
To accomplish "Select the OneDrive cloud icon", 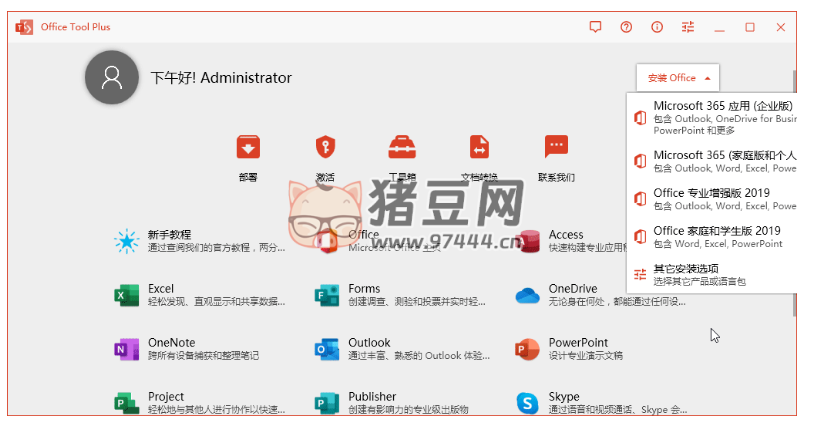I will pyautogui.click(x=527, y=295).
